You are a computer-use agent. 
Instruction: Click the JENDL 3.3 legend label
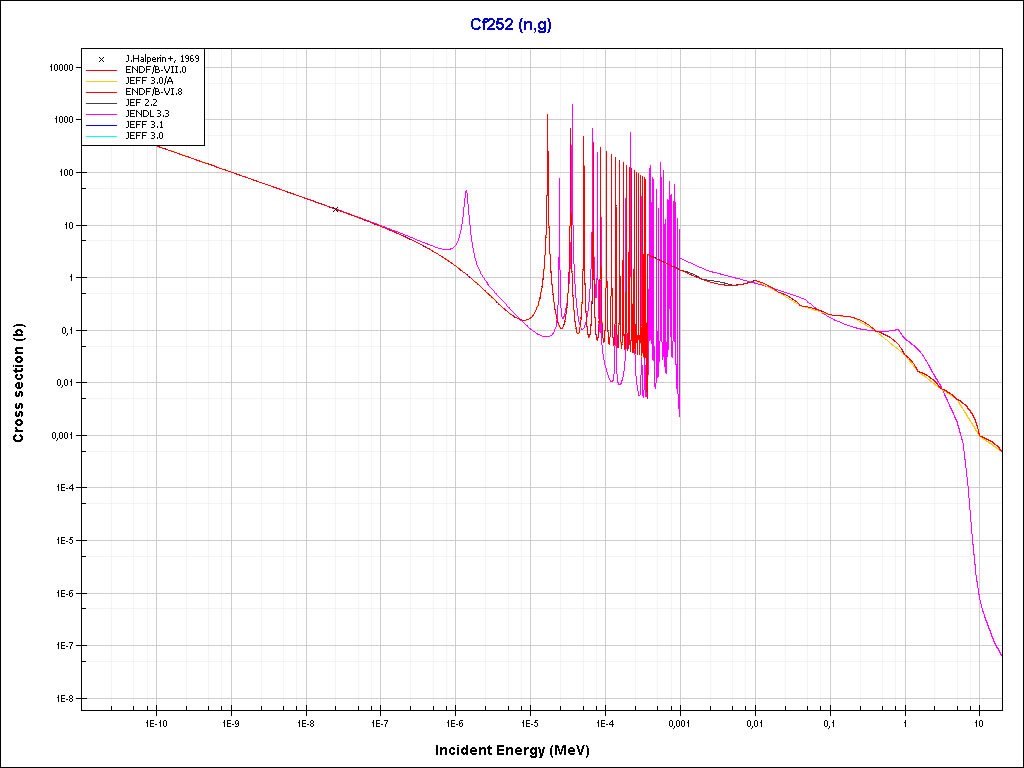point(147,114)
